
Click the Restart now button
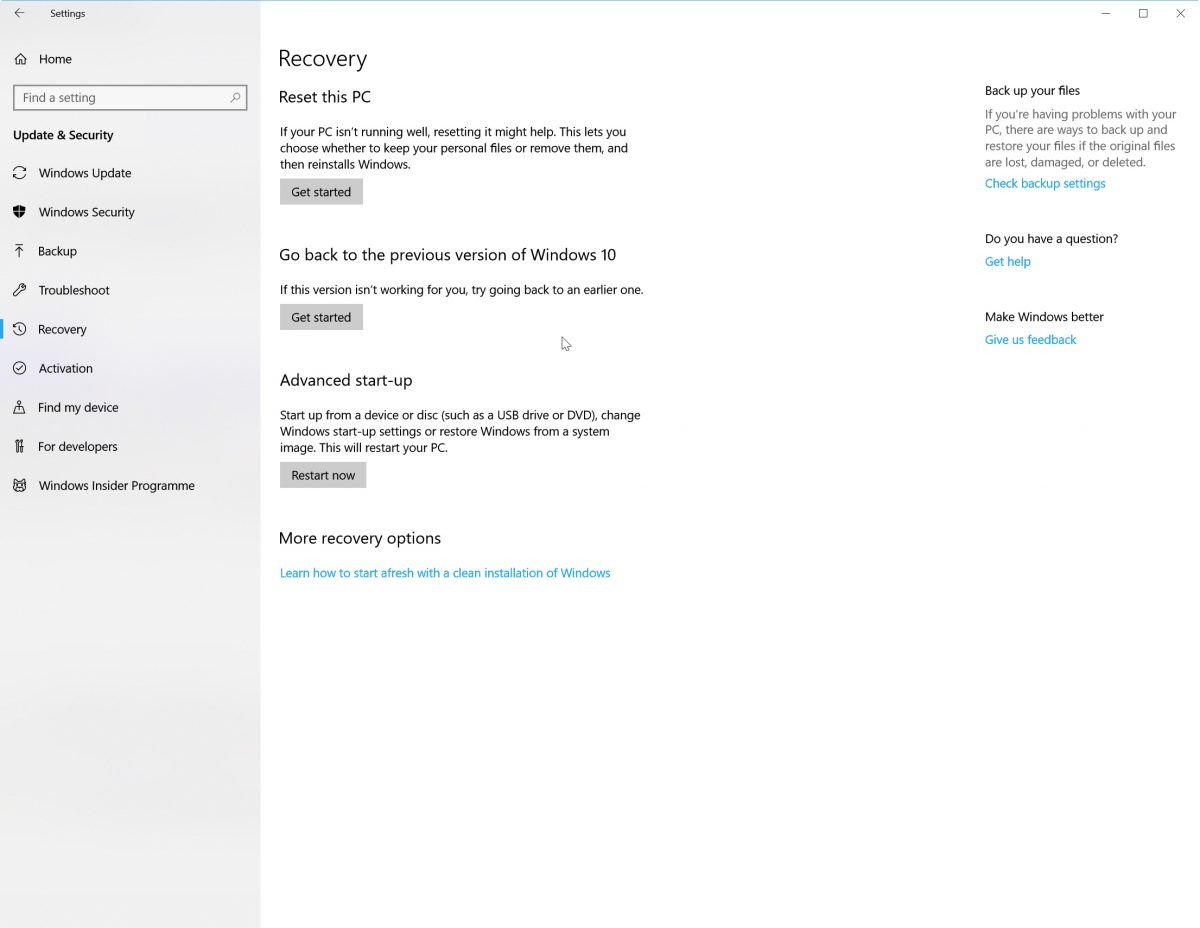pyautogui.click(x=323, y=475)
